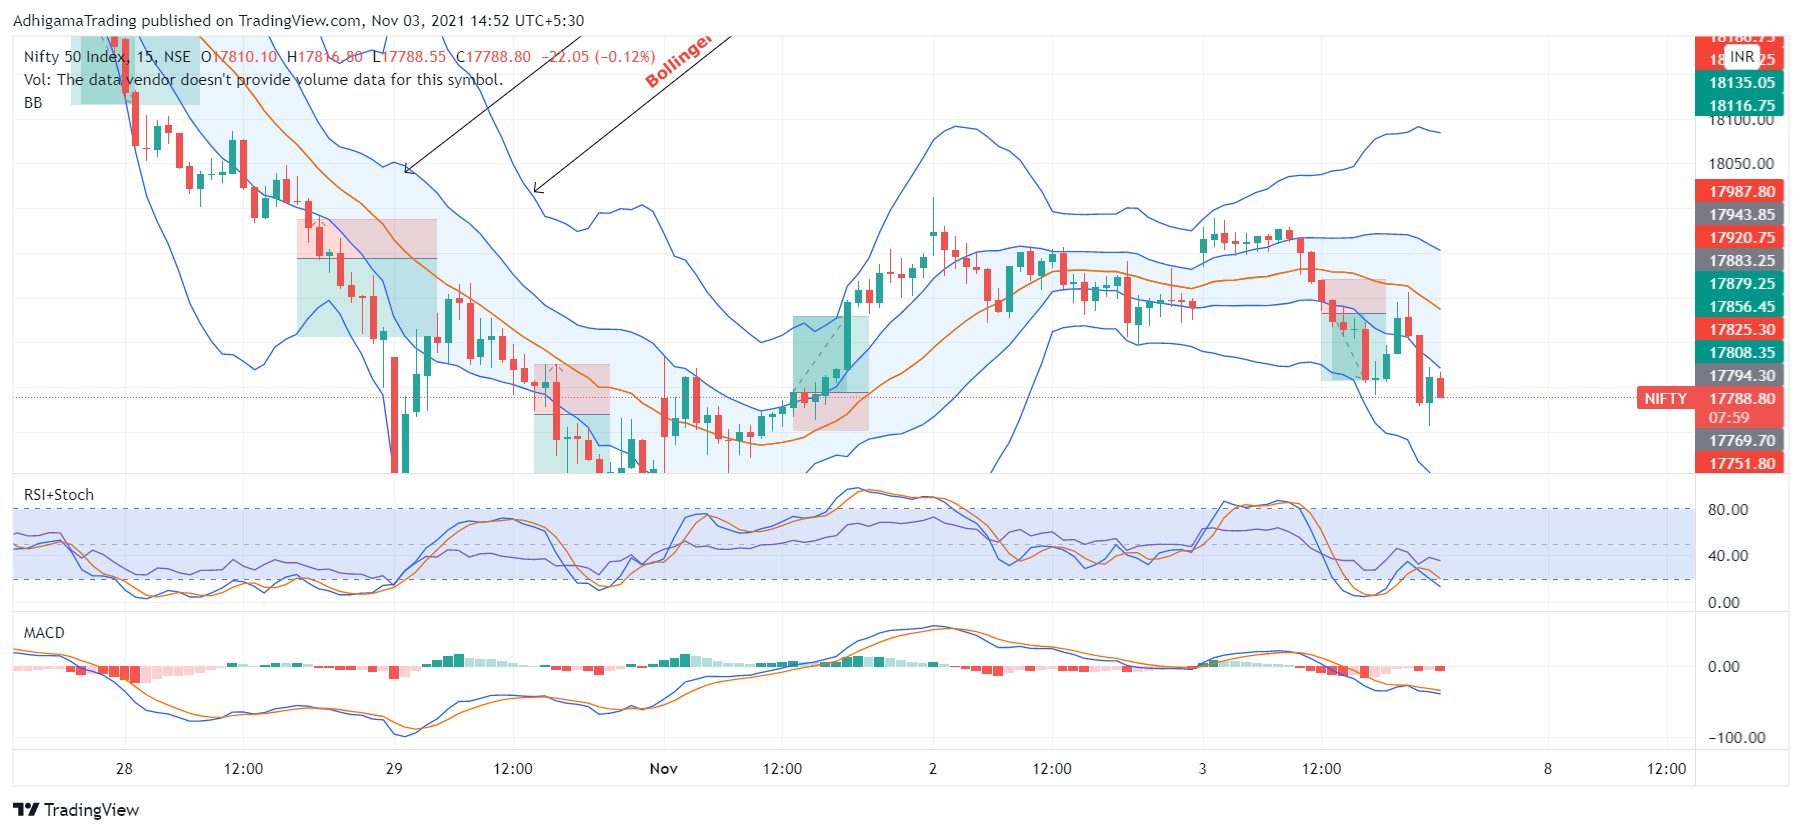
Task: Click the 8 date on time axis
Action: click(x=1547, y=769)
